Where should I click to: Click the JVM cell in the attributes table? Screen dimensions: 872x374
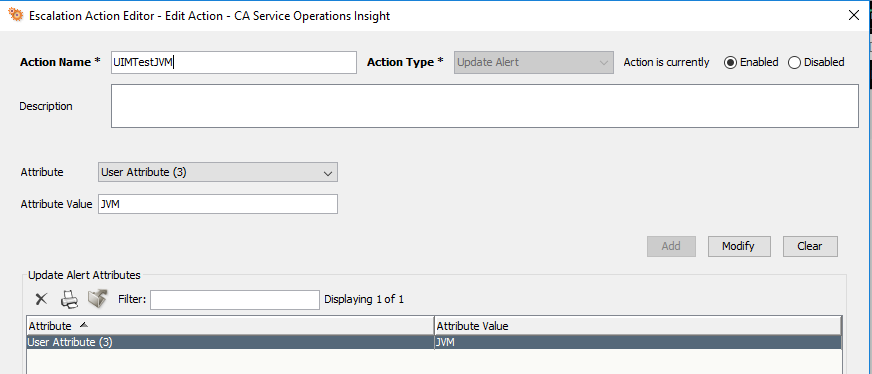click(638, 342)
